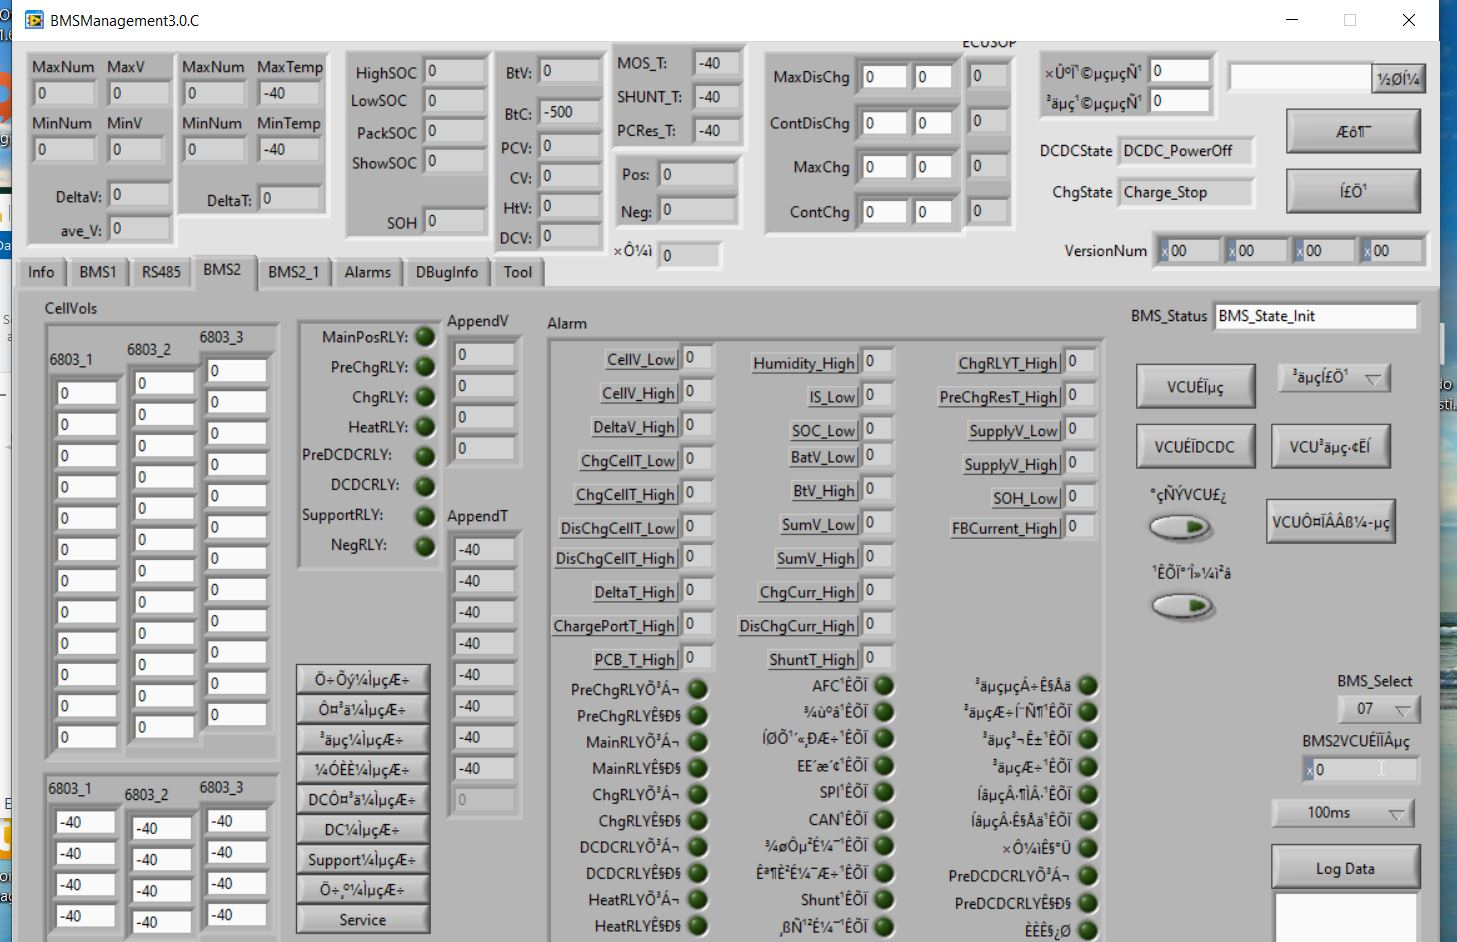Switch to the Alarms tab

click(x=367, y=272)
